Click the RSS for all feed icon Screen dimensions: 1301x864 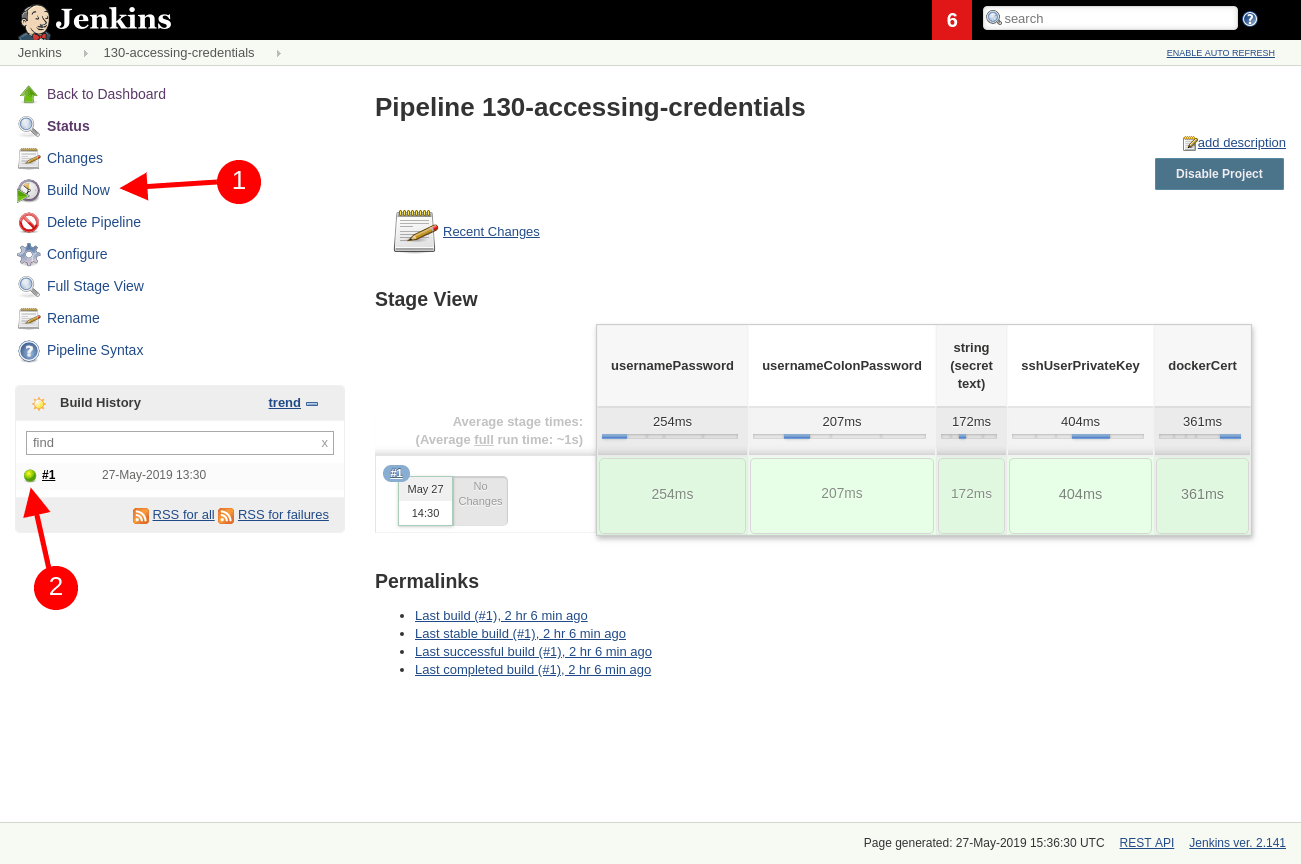(x=141, y=515)
